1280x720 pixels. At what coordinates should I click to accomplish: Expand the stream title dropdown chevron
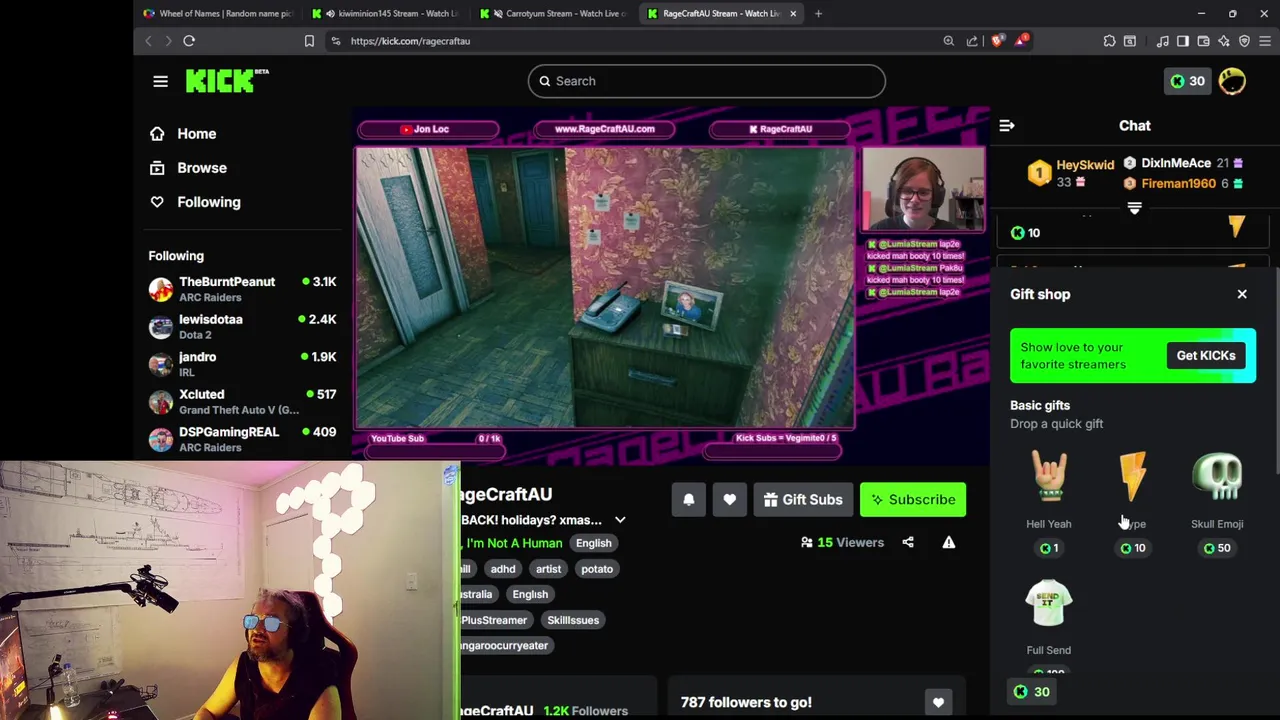(x=620, y=520)
